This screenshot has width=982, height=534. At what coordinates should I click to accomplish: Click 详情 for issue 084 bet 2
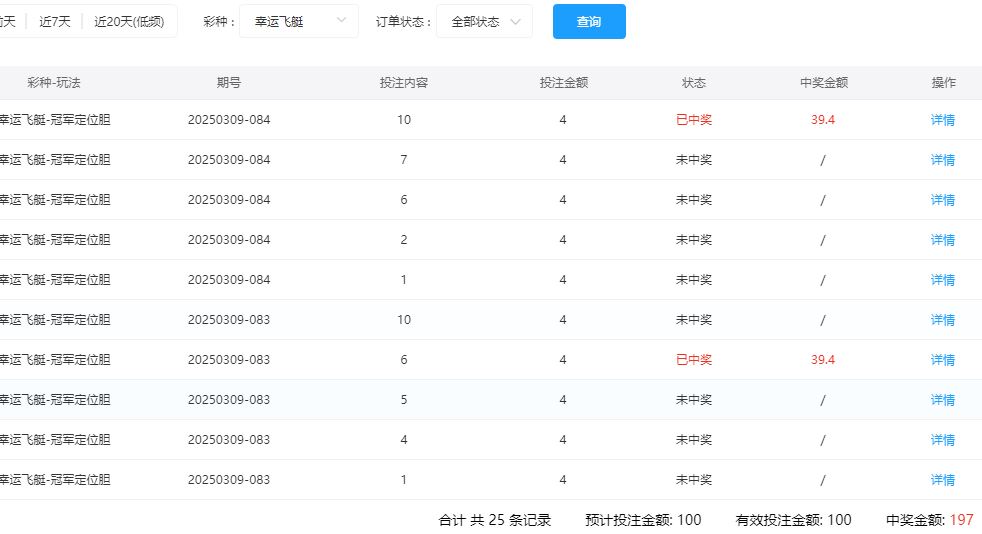[x=942, y=240]
